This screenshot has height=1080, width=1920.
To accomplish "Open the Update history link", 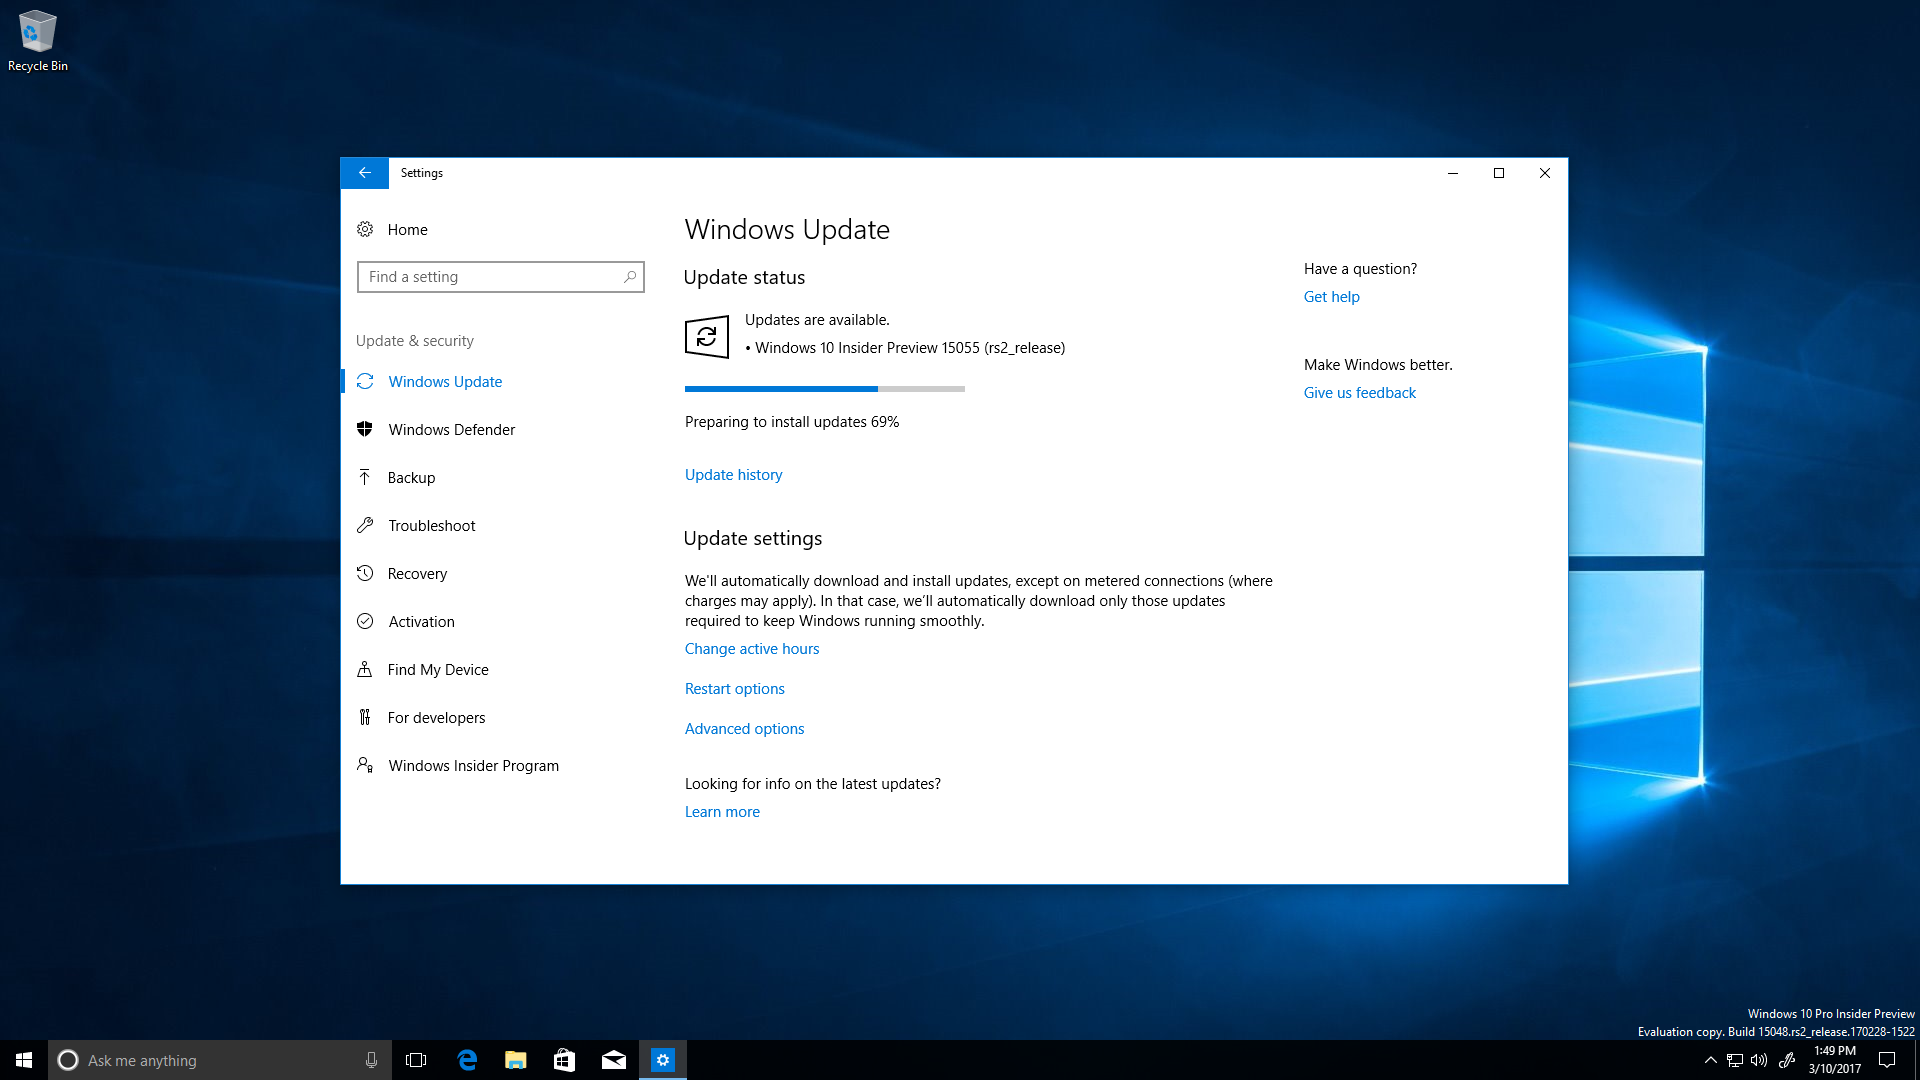I will tap(733, 475).
